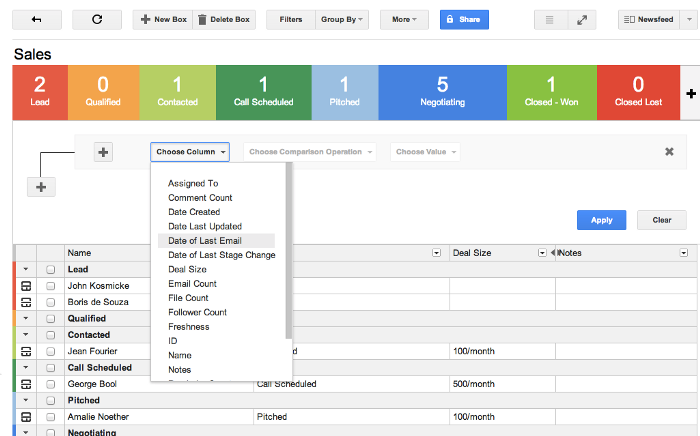Choose Assigned To from the column list
700x436 pixels.
click(x=193, y=183)
